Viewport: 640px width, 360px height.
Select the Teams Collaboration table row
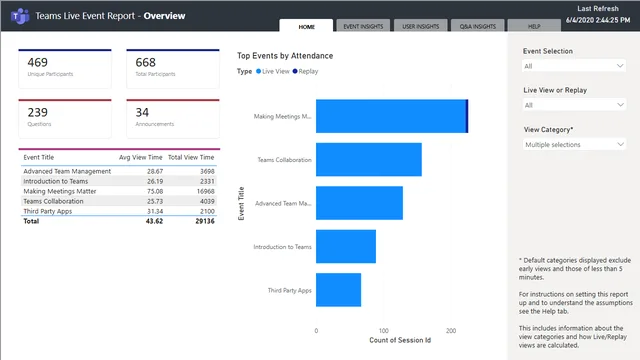click(x=119, y=201)
